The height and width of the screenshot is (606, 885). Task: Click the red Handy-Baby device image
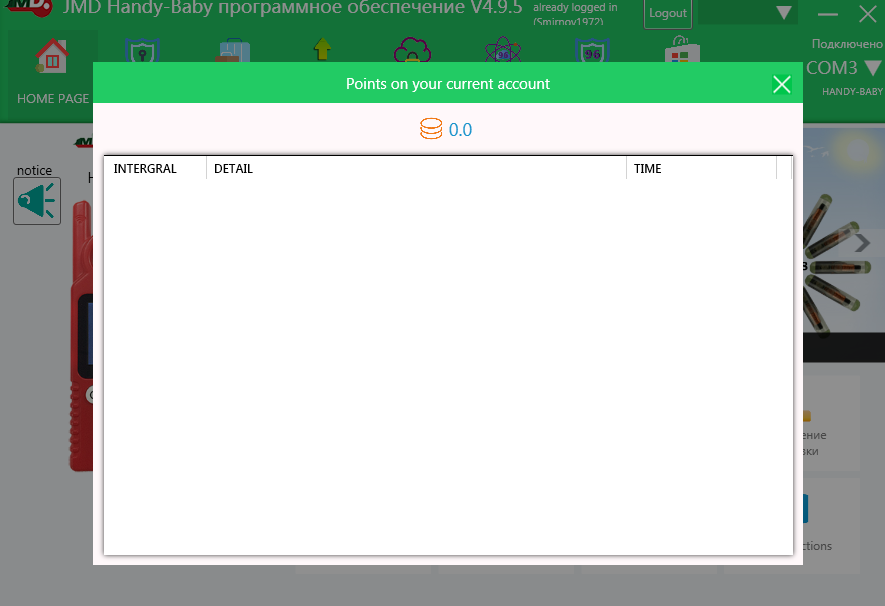pyautogui.click(x=82, y=335)
